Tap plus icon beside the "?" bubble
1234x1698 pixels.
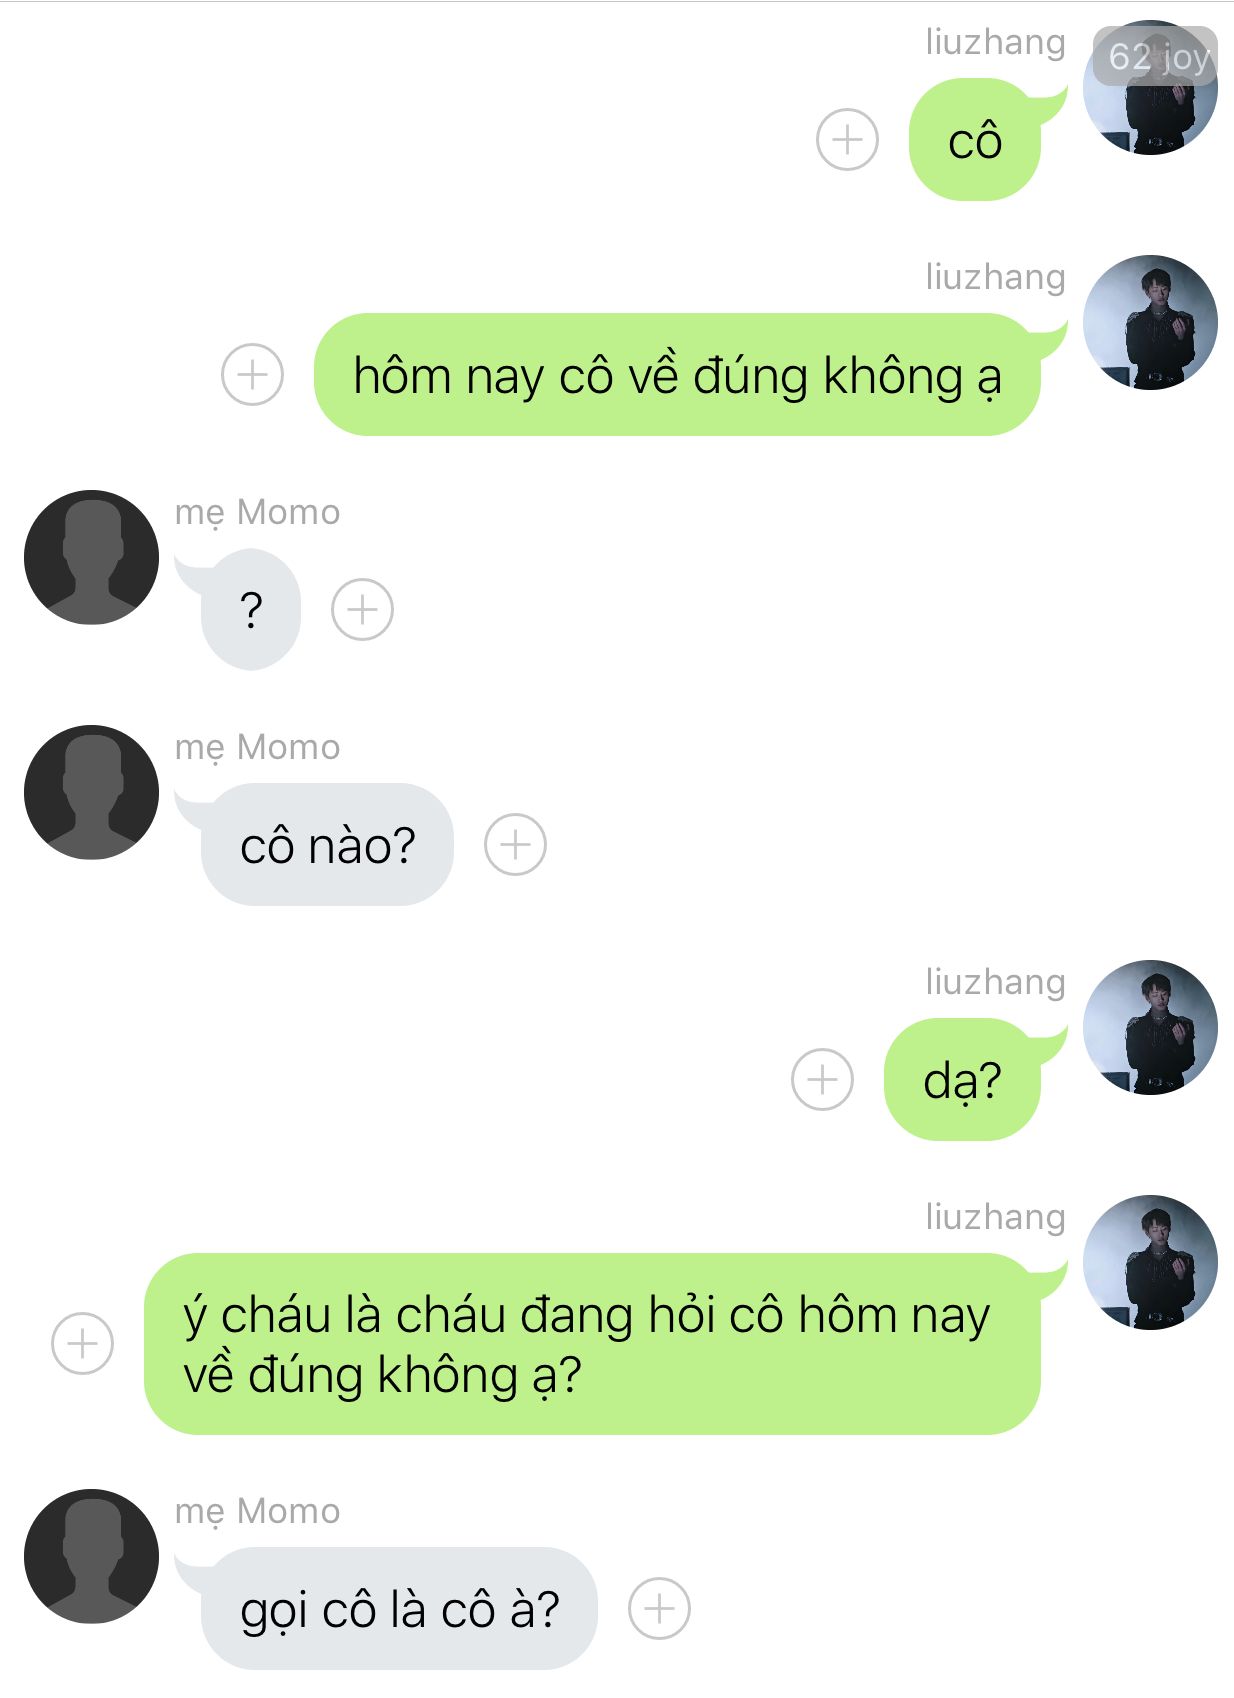[x=362, y=609]
